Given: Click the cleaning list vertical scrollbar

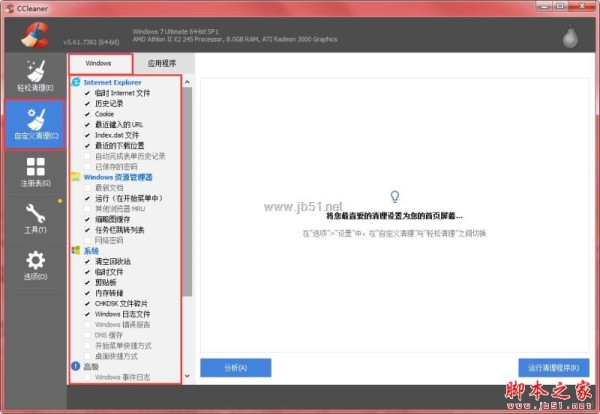Looking at the screenshot, I should (x=187, y=200).
